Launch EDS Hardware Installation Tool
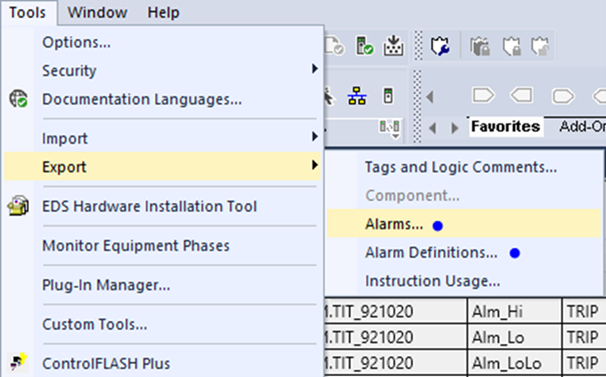The height and width of the screenshot is (377, 606). click(149, 206)
